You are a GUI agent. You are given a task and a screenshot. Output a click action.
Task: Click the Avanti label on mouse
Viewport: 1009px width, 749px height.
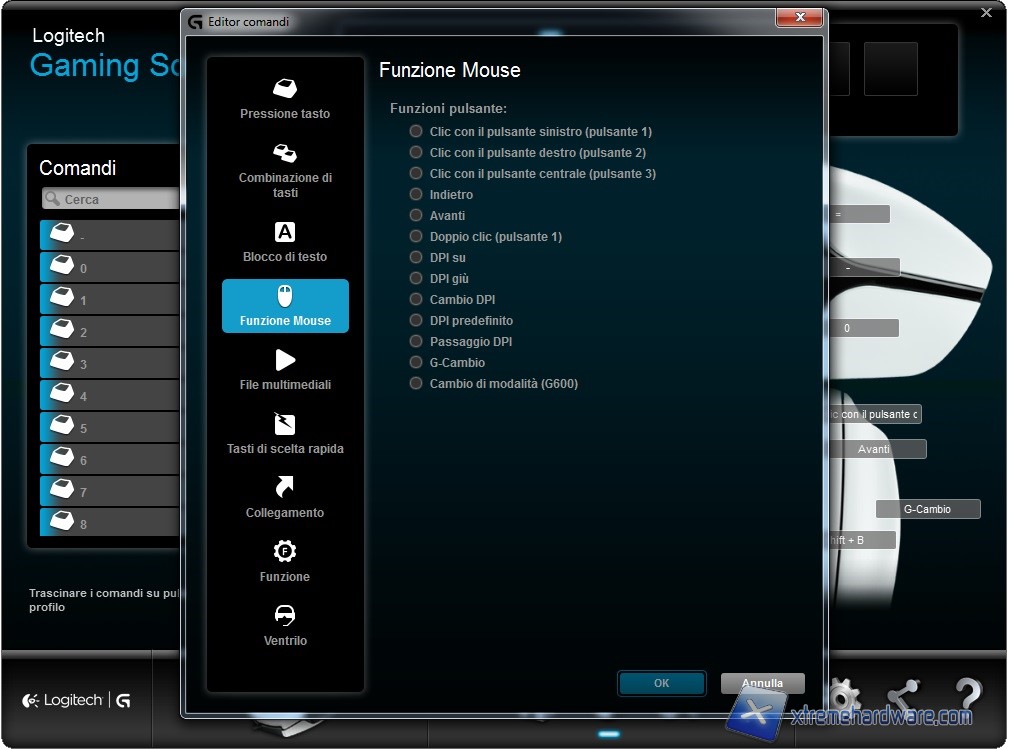[x=874, y=449]
